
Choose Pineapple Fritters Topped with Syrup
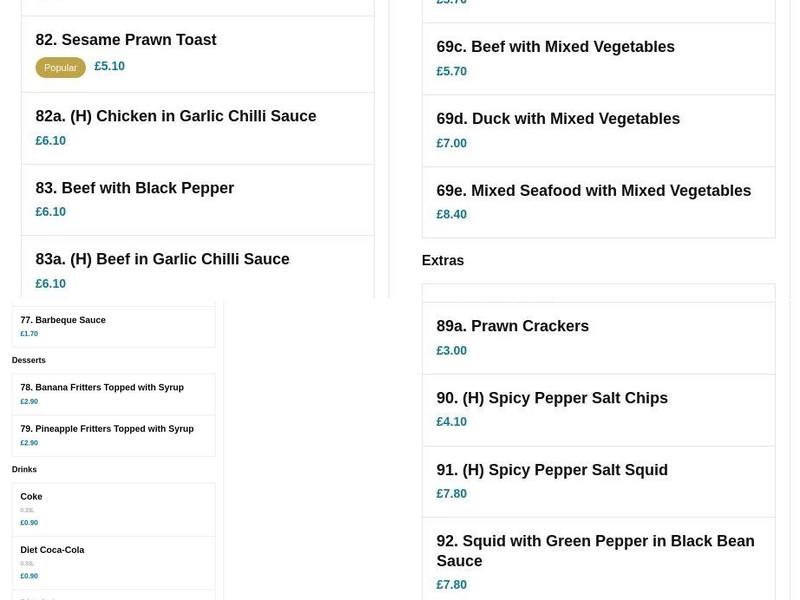click(x=108, y=428)
